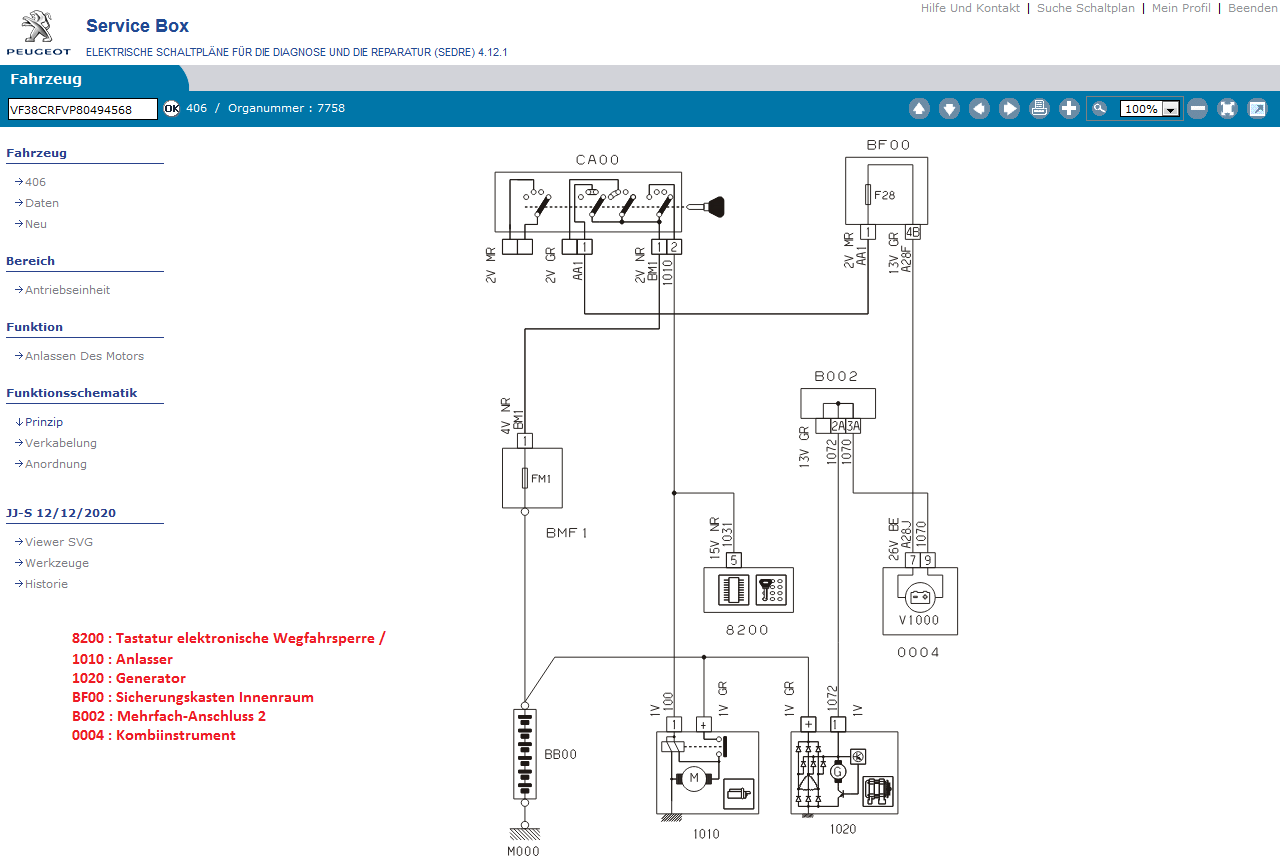1280x863 pixels.
Task: Open Viewer SVG link
Action: click(59, 542)
